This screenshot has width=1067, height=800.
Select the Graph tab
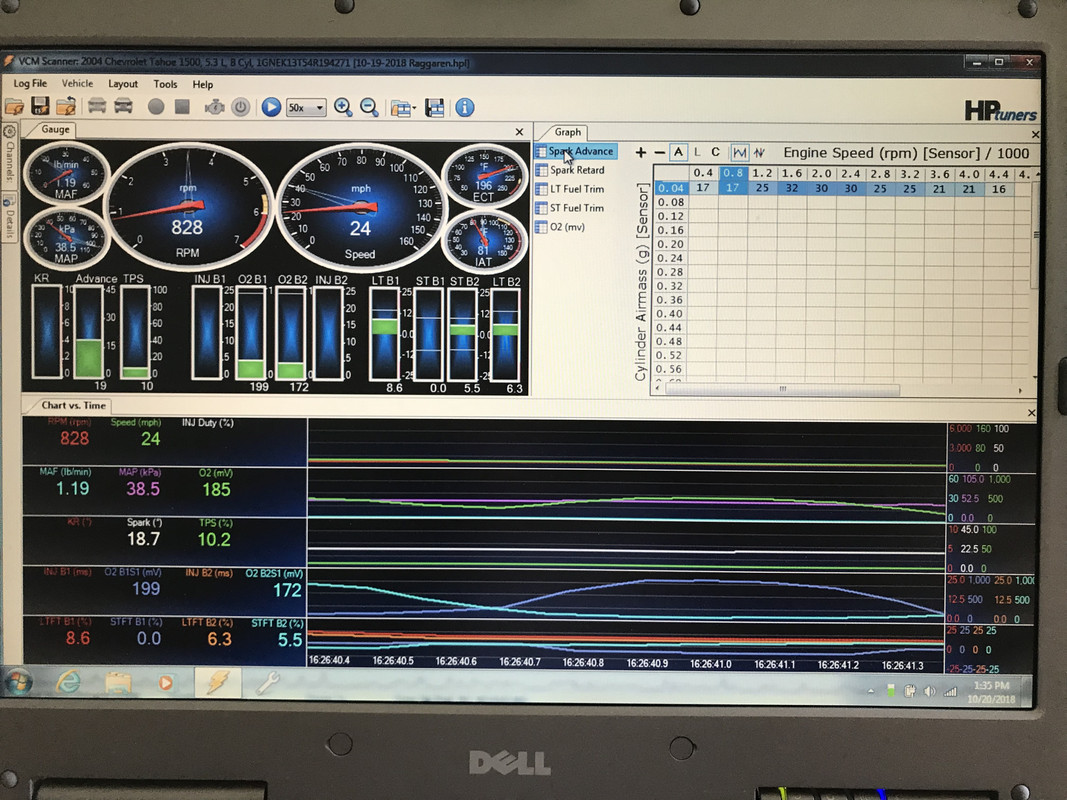point(568,132)
